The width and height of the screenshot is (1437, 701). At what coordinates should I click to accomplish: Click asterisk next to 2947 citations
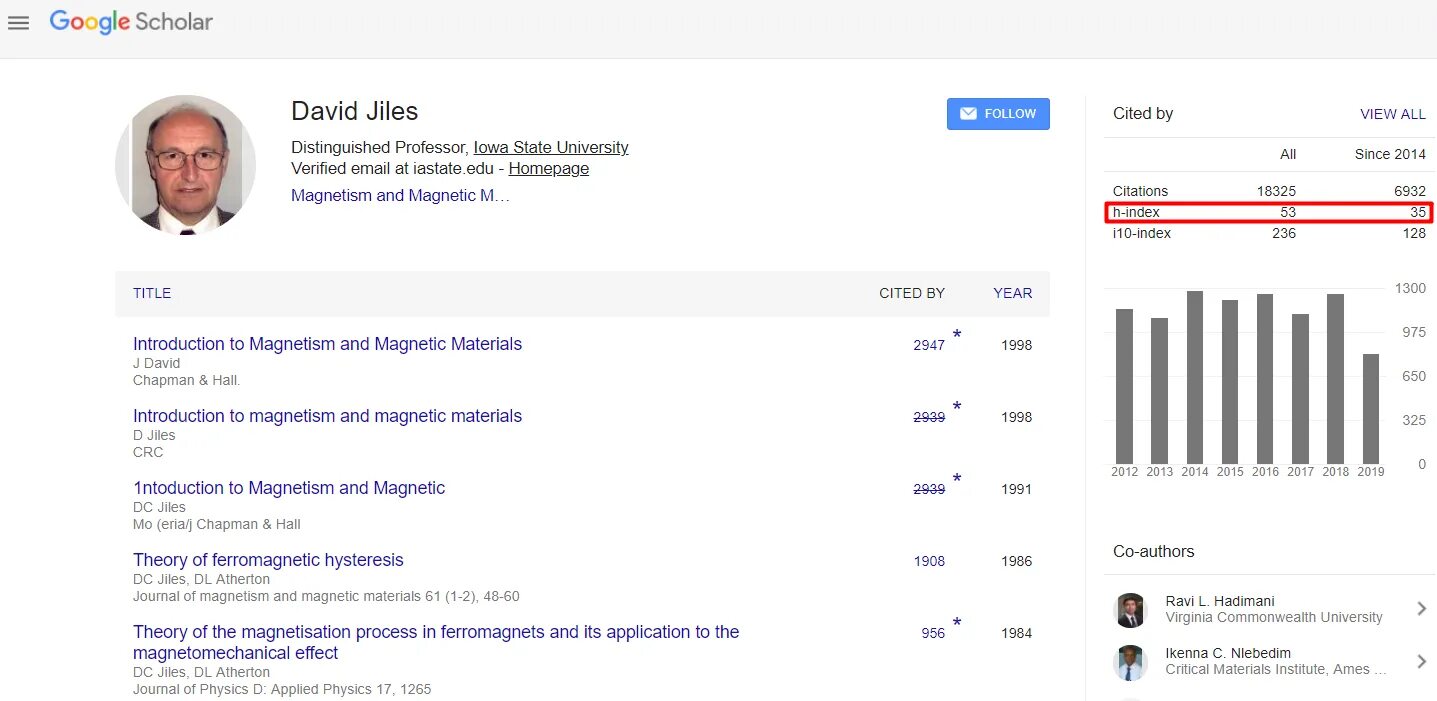957,335
